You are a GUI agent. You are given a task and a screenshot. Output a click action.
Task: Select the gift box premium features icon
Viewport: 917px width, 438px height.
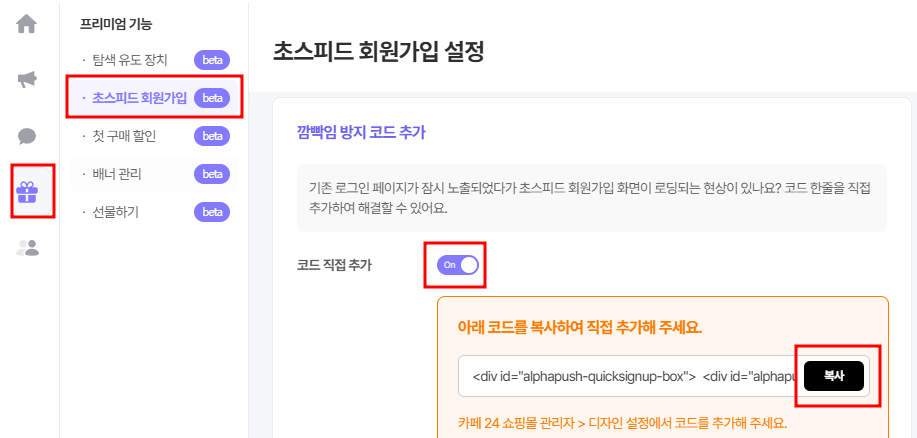coord(27,191)
